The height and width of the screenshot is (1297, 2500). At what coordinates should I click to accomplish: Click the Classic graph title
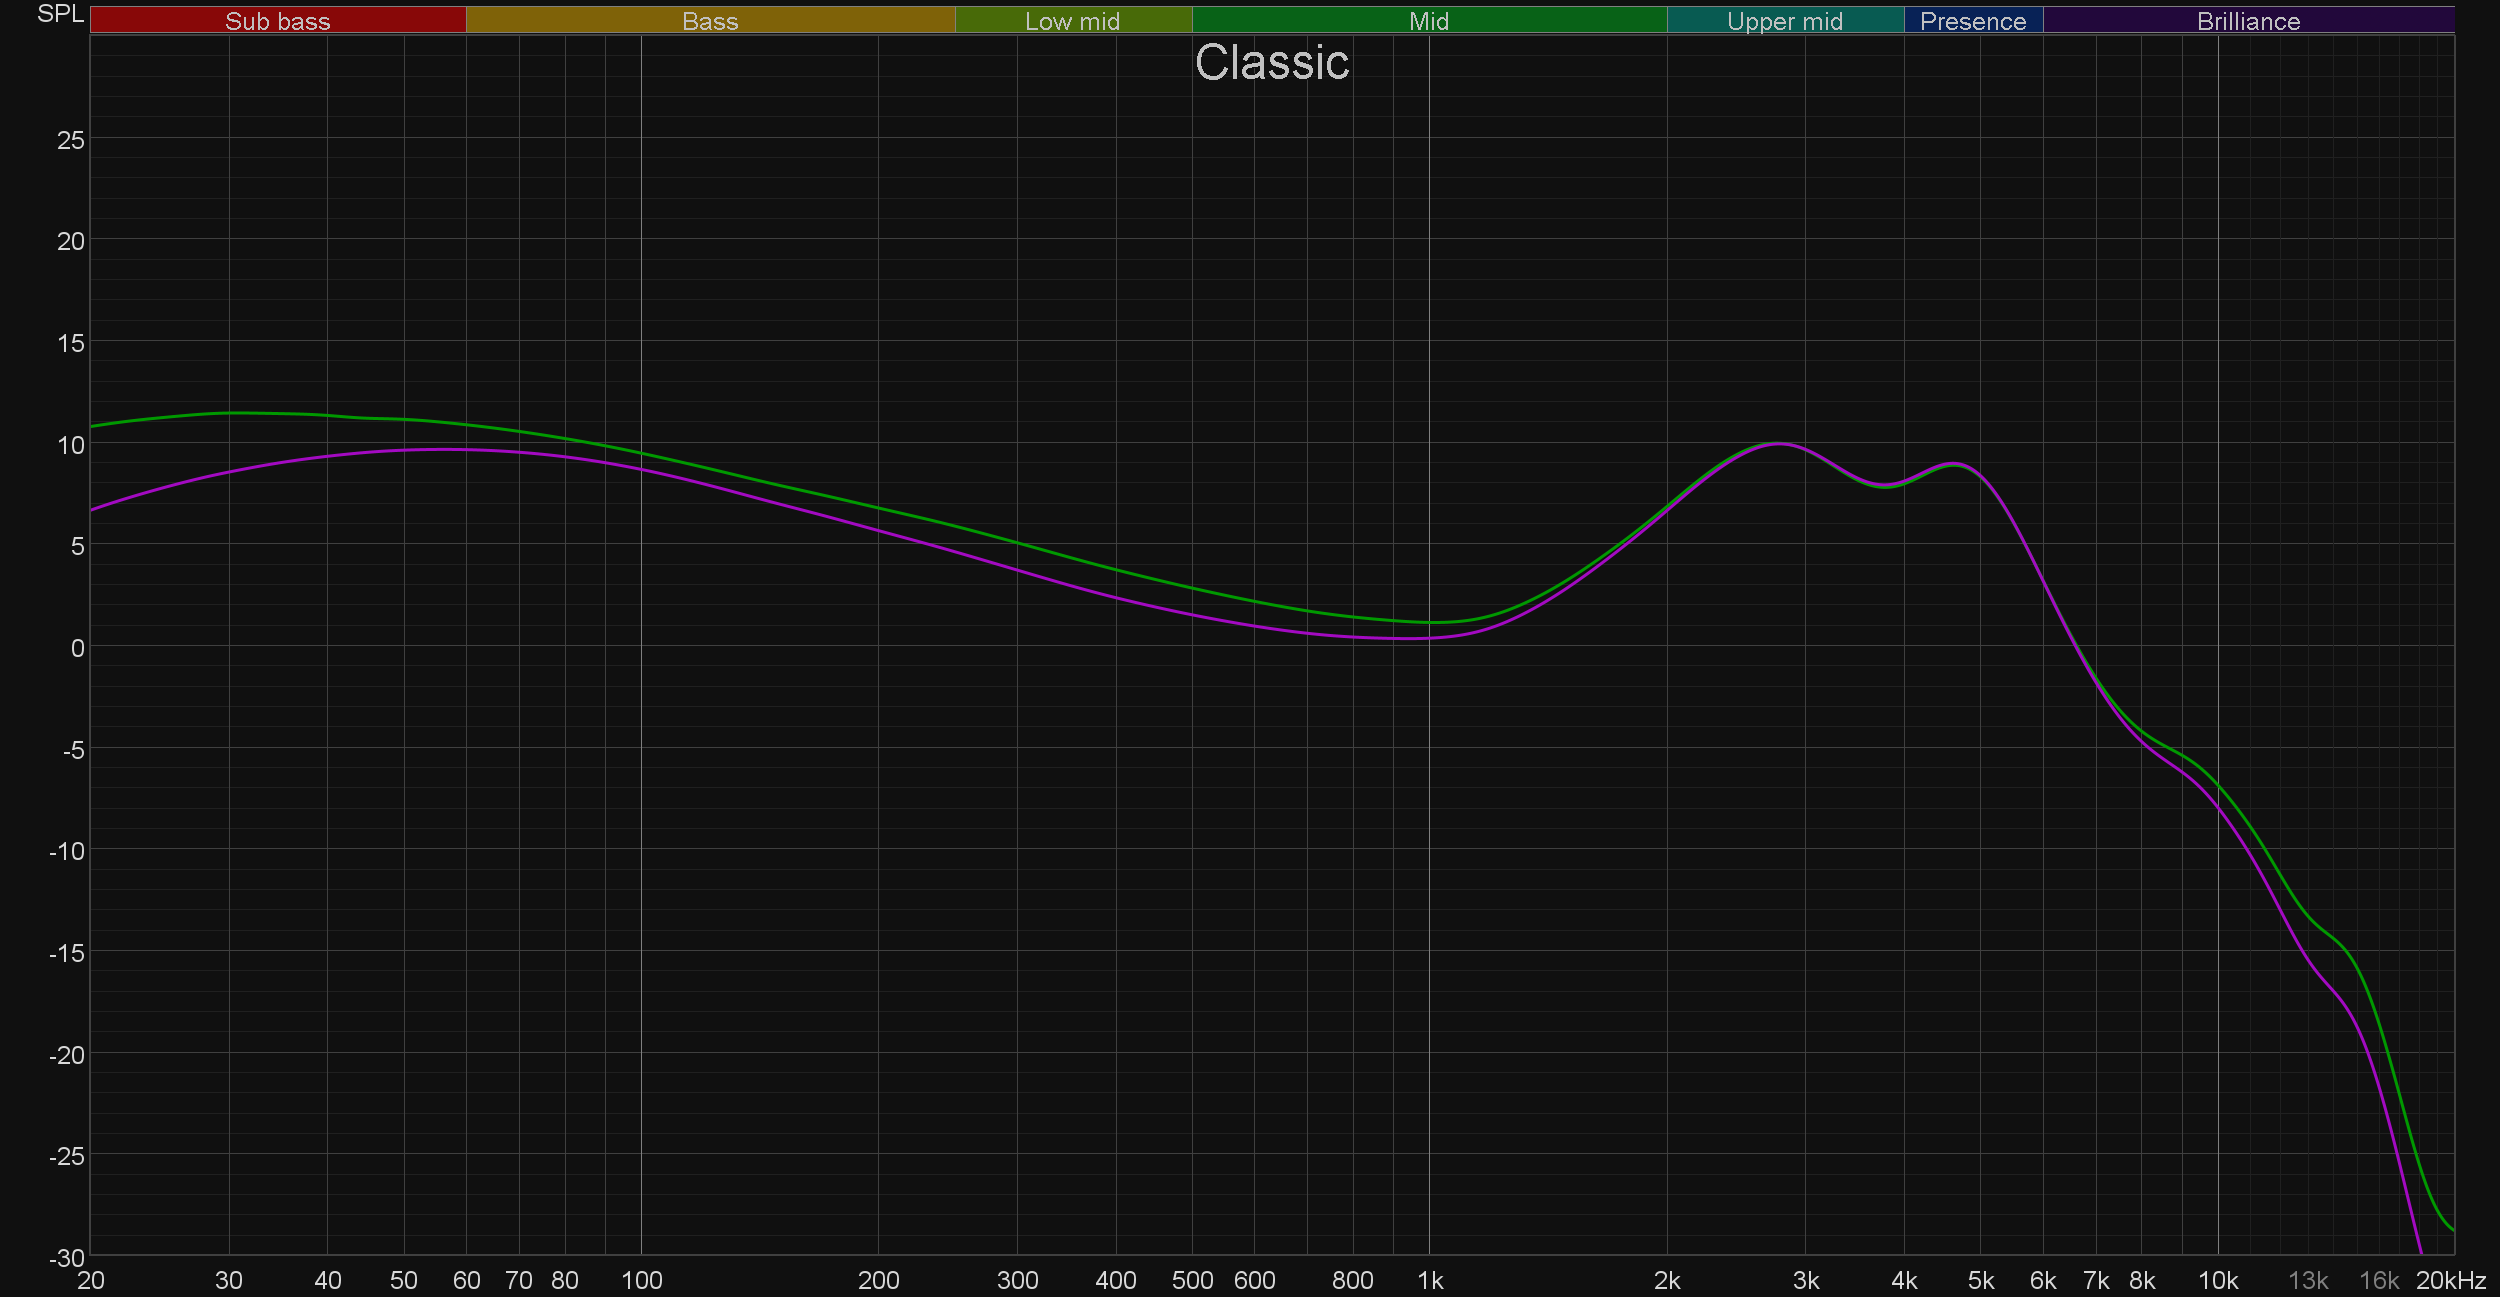pyautogui.click(x=1271, y=63)
